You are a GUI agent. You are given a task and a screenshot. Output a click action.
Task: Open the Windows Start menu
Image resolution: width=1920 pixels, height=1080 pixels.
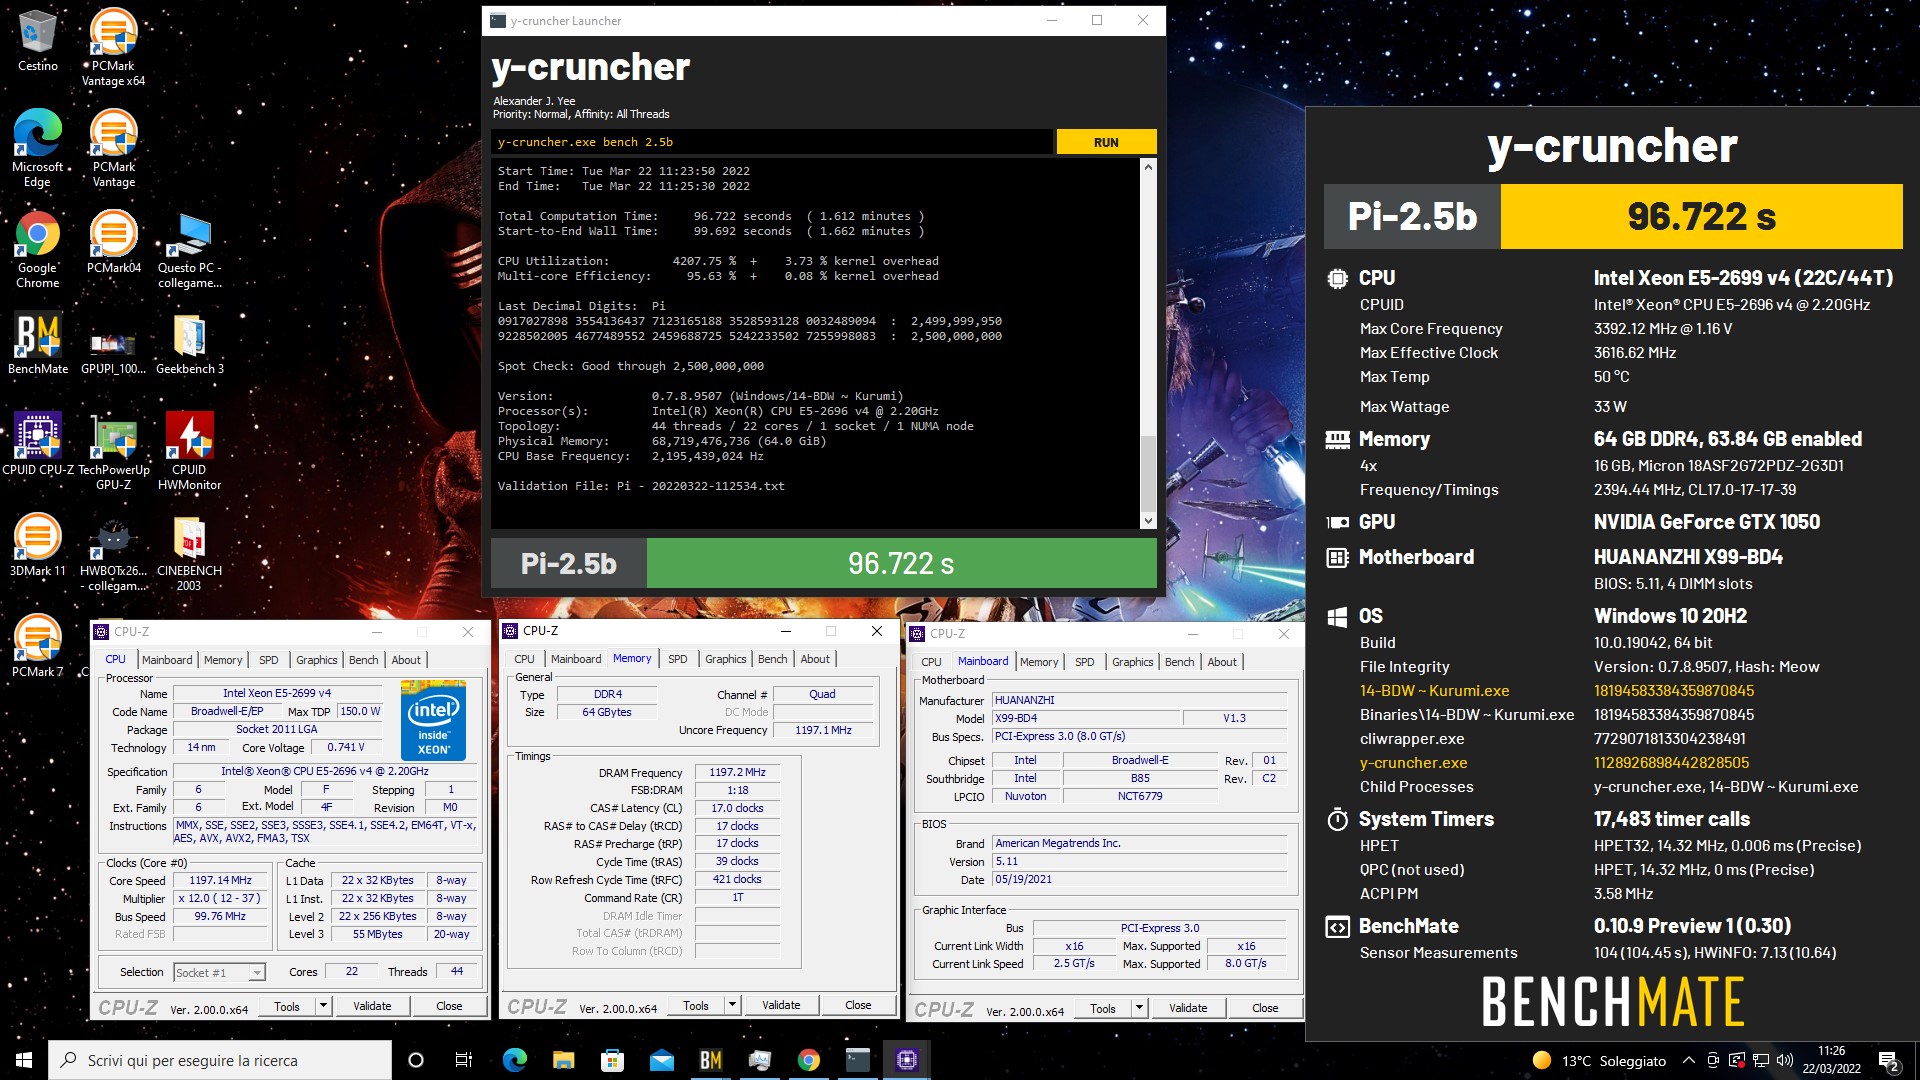point(24,1060)
